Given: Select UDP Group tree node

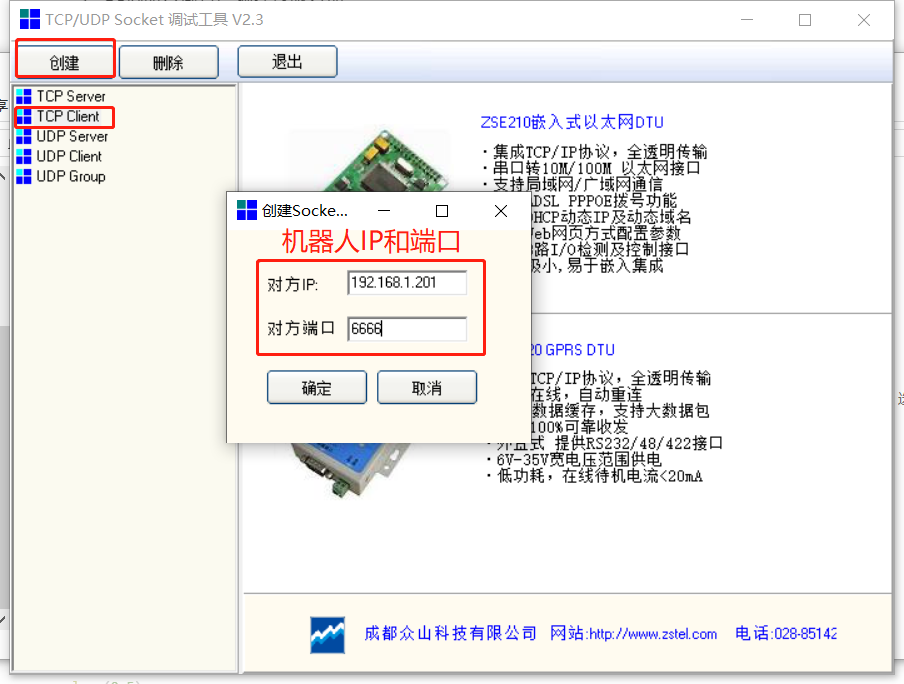Looking at the screenshot, I should click(x=70, y=176).
